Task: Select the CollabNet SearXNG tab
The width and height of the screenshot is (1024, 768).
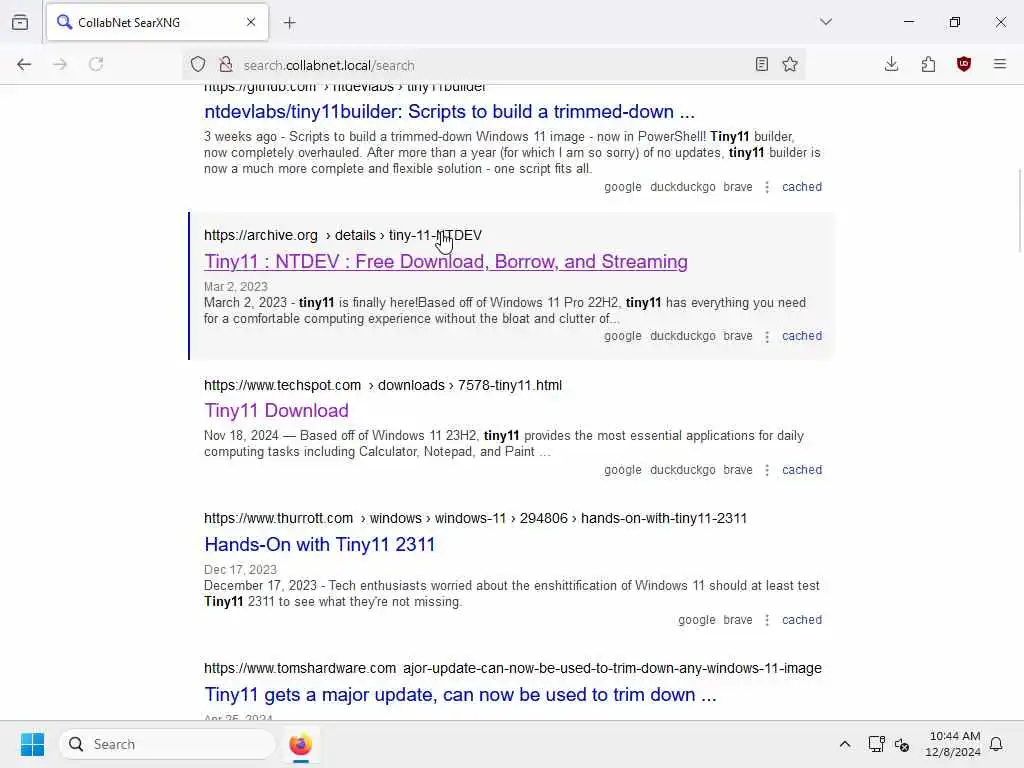Action: [x=157, y=22]
